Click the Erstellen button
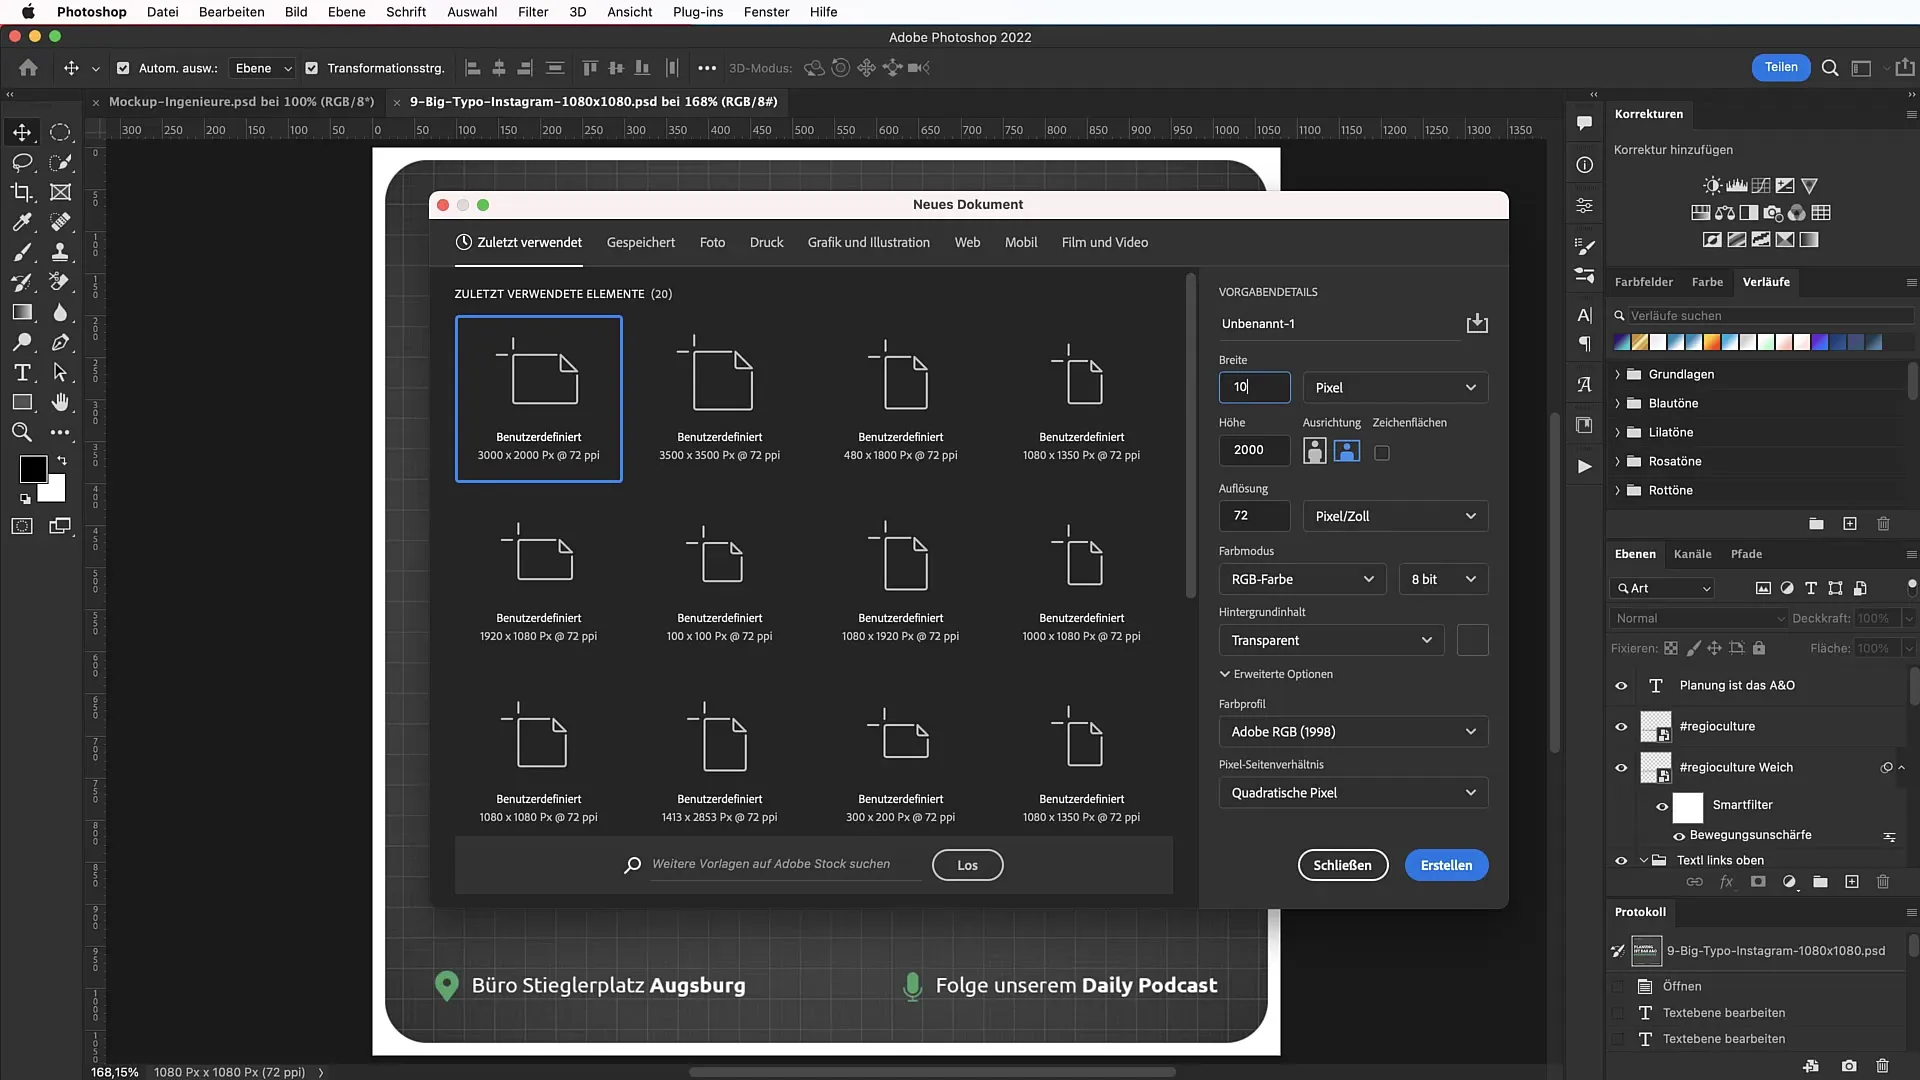This screenshot has height=1080, width=1920. click(1445, 864)
